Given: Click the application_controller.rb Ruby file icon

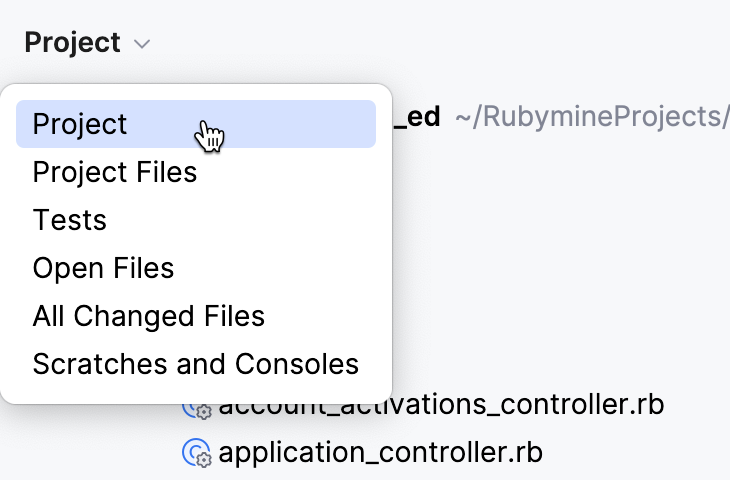Looking at the screenshot, I should click(x=194, y=453).
